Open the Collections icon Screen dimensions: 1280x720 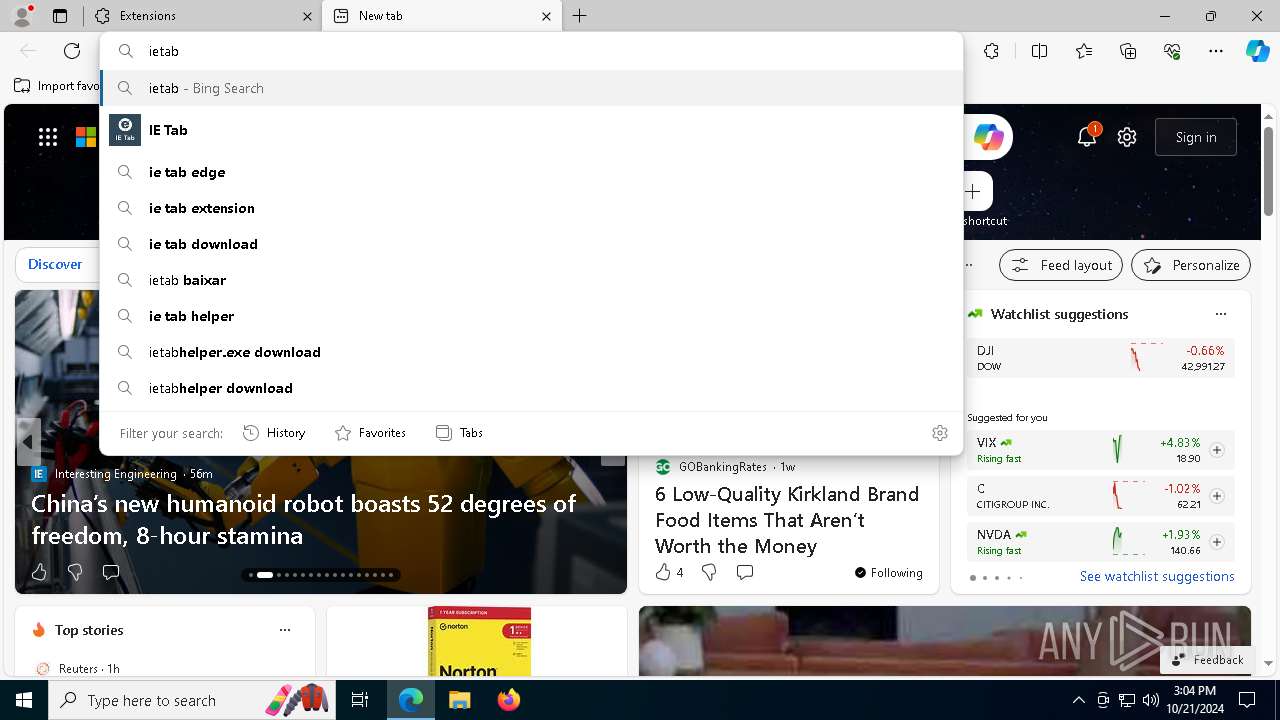coord(1128,51)
